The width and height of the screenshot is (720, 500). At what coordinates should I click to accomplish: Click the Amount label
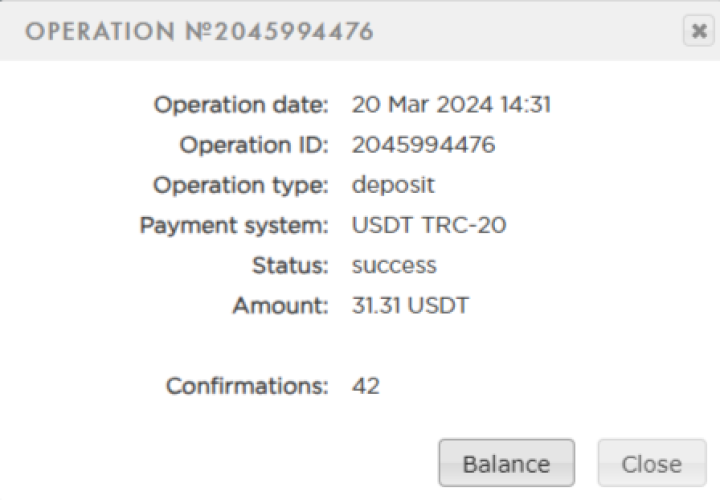tap(280, 306)
